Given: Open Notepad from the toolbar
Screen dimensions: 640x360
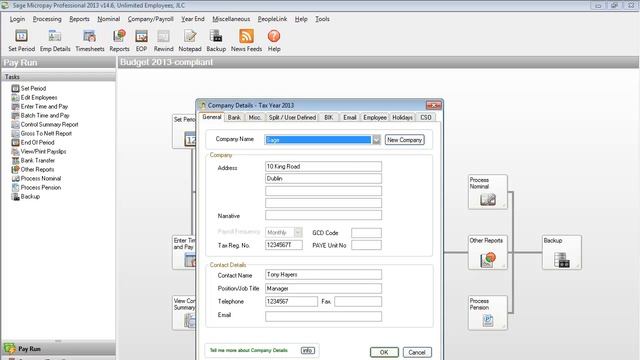Looking at the screenshot, I should [190, 40].
